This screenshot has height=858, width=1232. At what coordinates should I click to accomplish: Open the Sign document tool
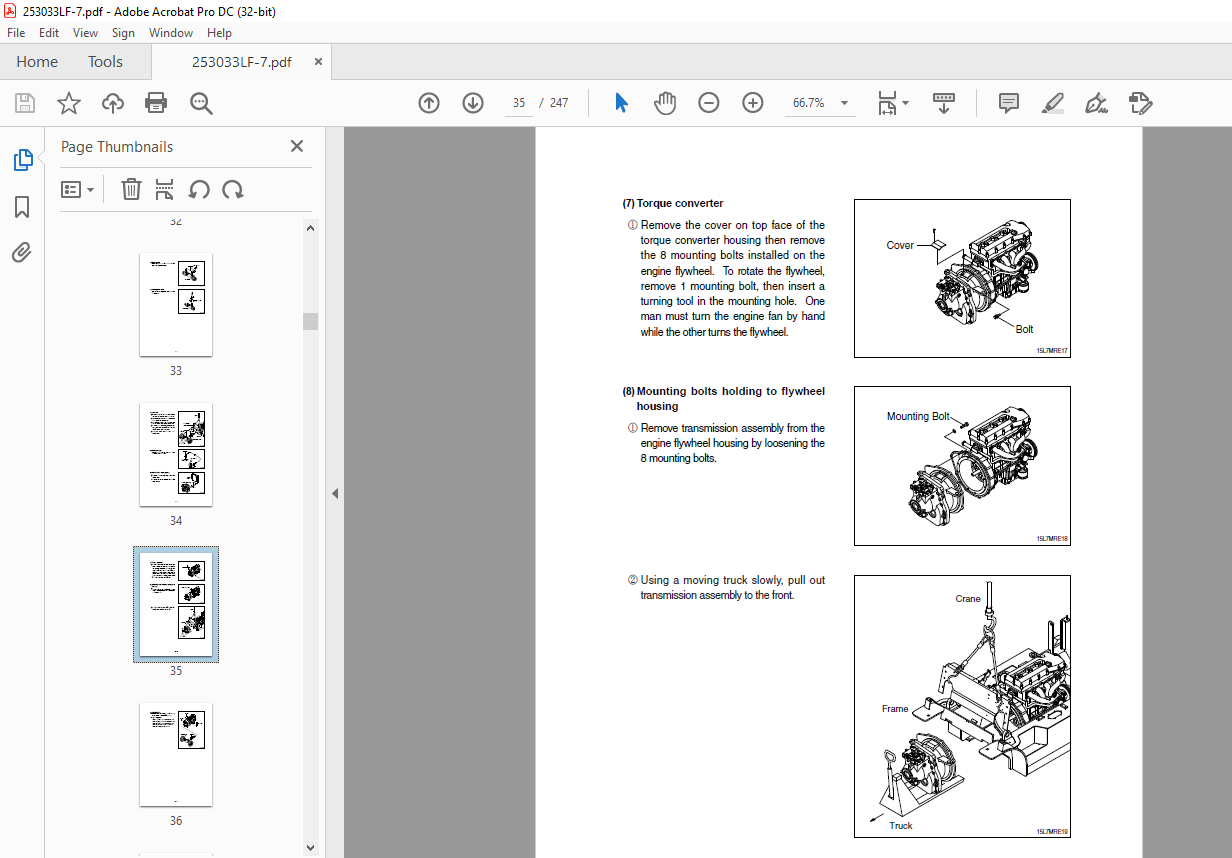pos(1096,103)
